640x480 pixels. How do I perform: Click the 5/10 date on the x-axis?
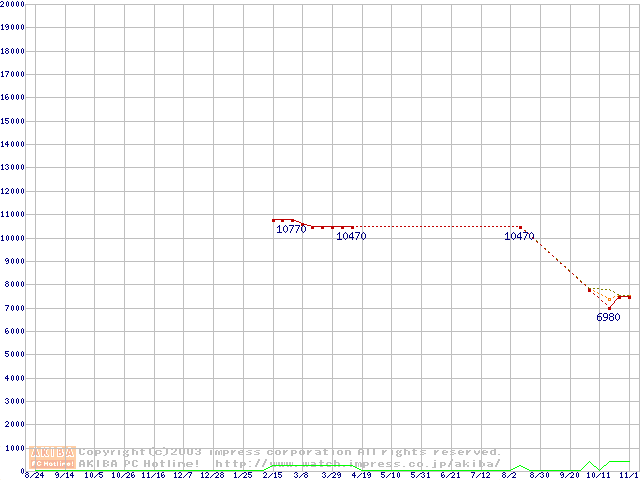tap(391, 476)
